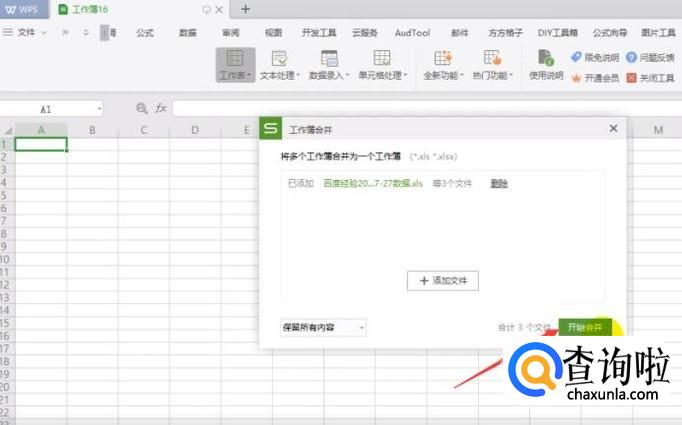682x425 pixels.
Task: Open the 保留所有内容 dropdown
Action: click(323, 327)
